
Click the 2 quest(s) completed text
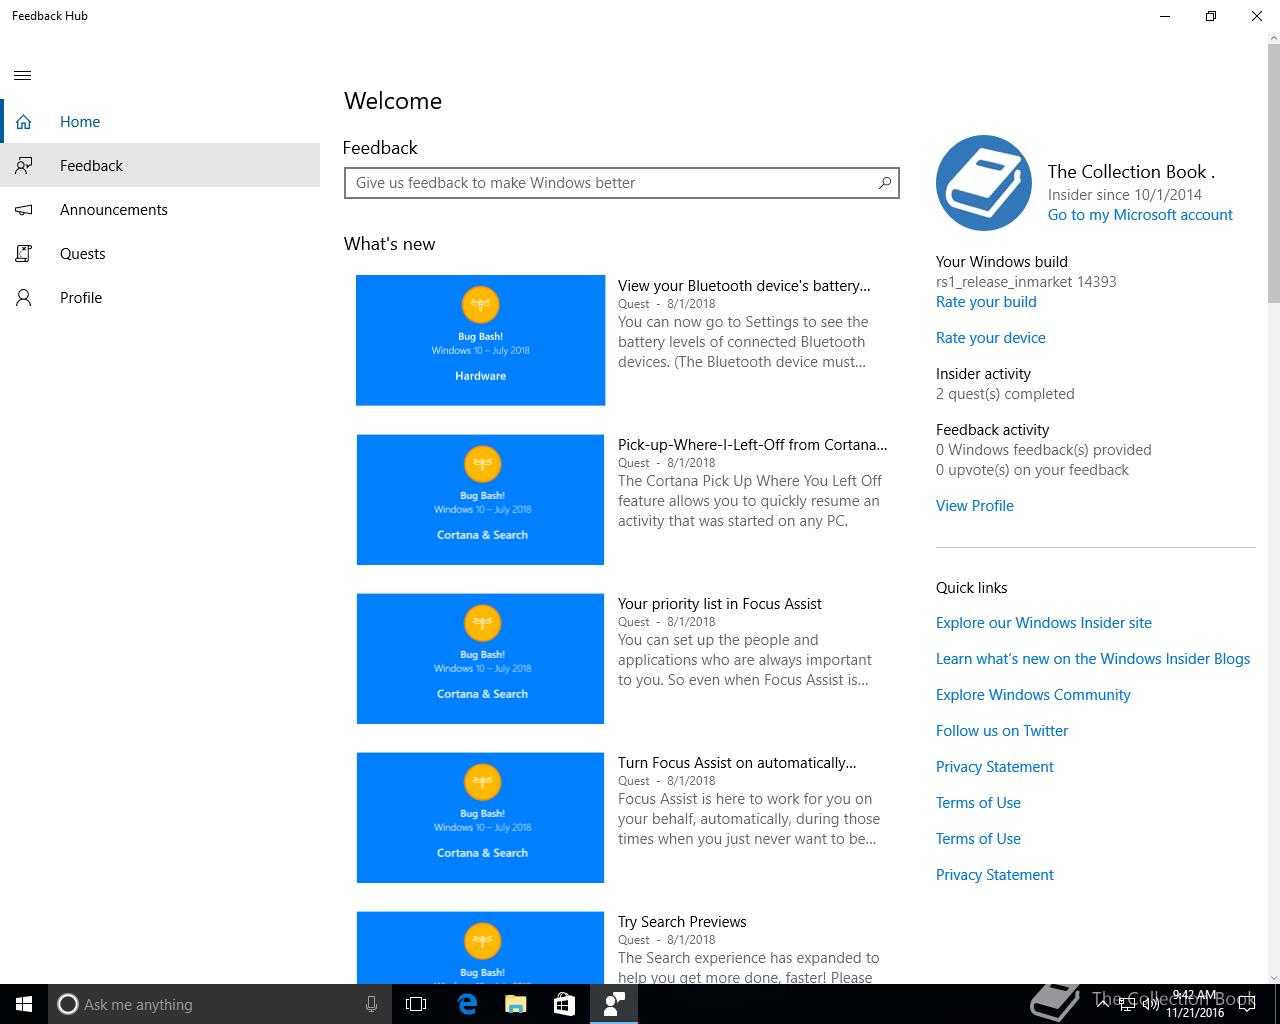[1005, 394]
